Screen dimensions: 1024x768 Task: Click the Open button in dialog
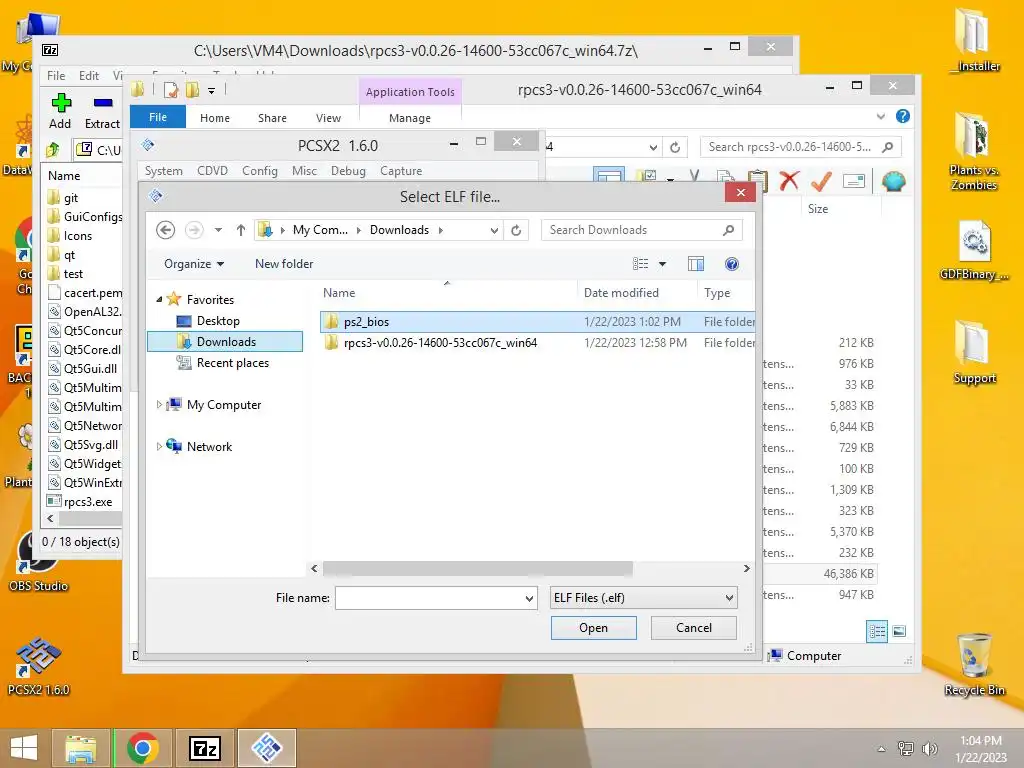tap(593, 628)
